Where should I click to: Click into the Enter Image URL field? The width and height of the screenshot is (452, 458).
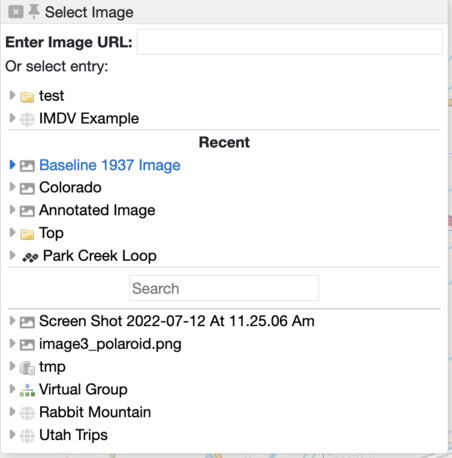click(x=290, y=42)
